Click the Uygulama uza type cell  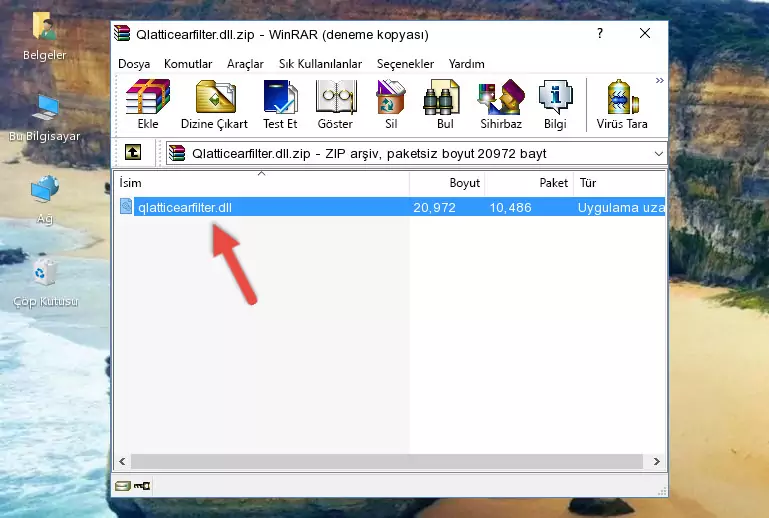(621, 207)
